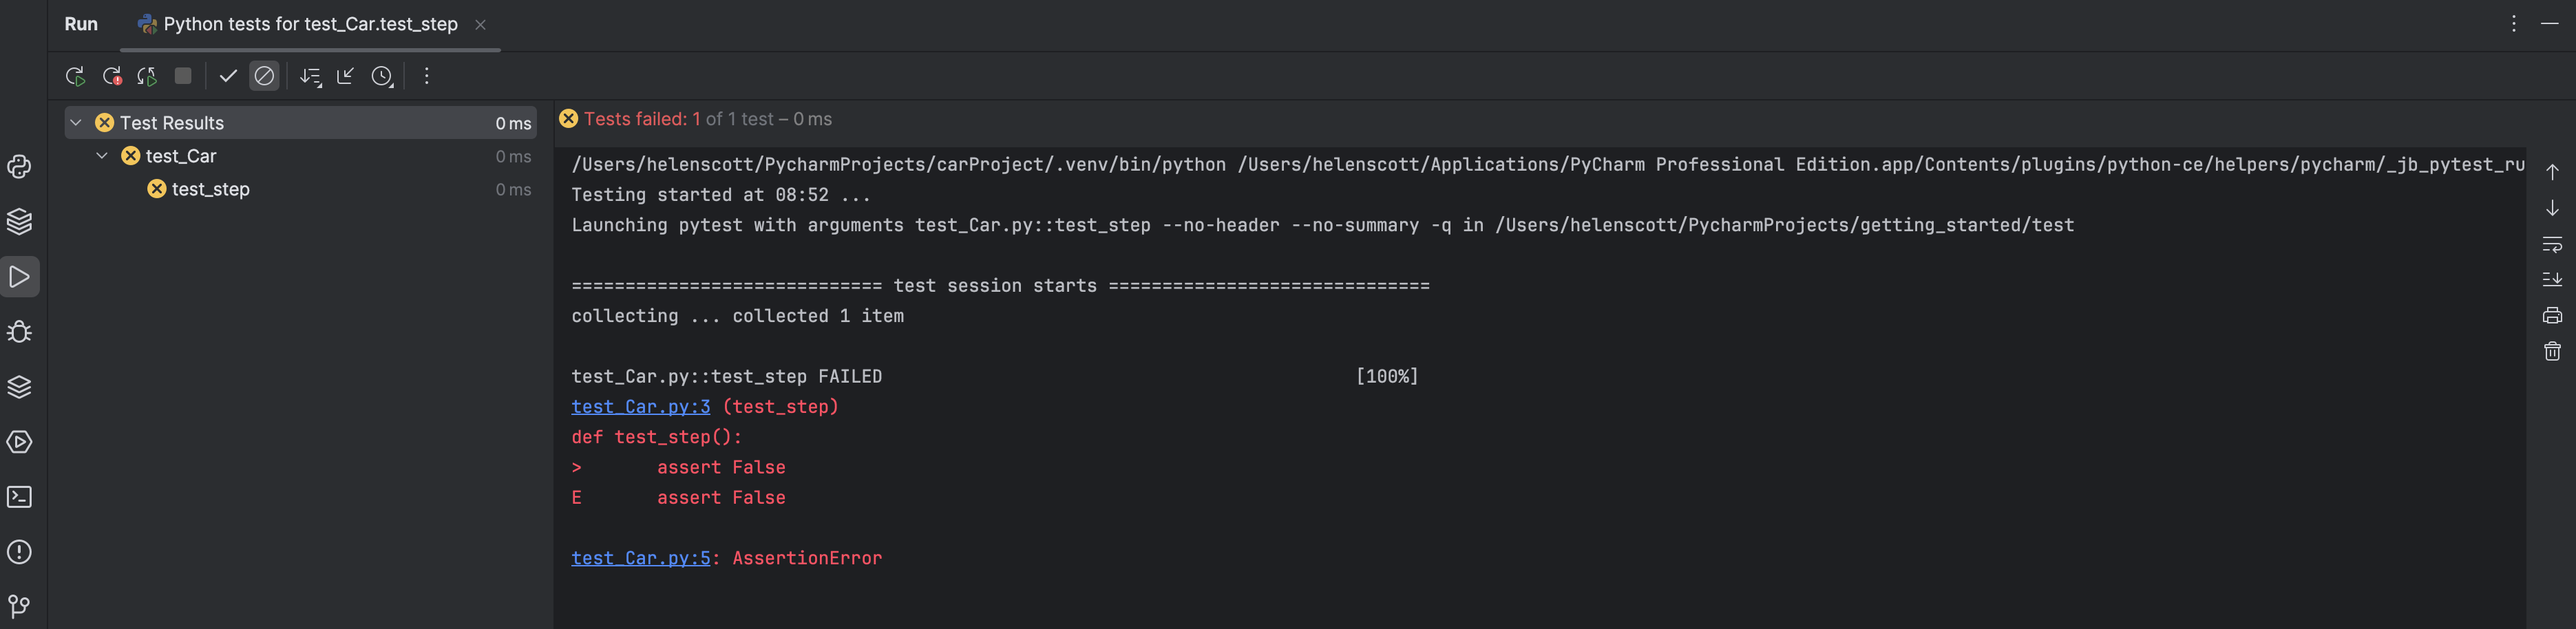Enable soft-wrap in the console
The width and height of the screenshot is (2576, 629).
(2553, 245)
